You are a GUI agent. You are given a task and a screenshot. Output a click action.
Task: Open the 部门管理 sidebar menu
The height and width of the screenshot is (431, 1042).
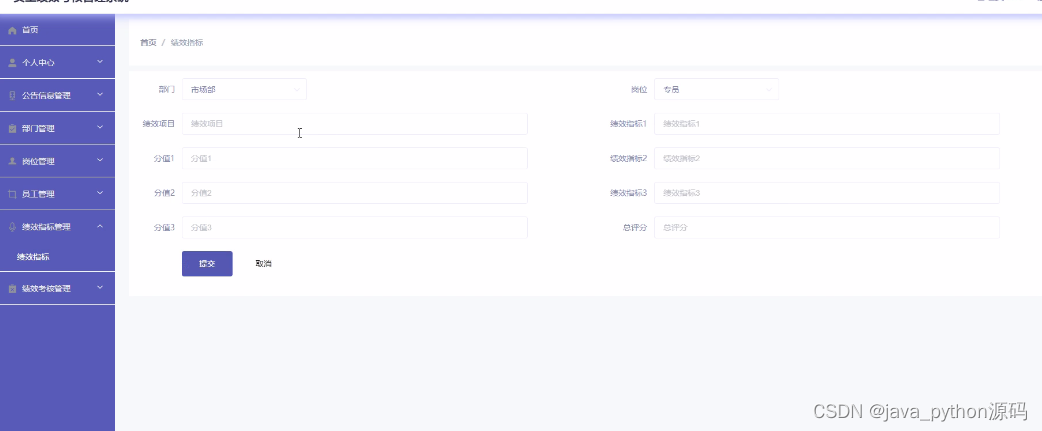57,128
